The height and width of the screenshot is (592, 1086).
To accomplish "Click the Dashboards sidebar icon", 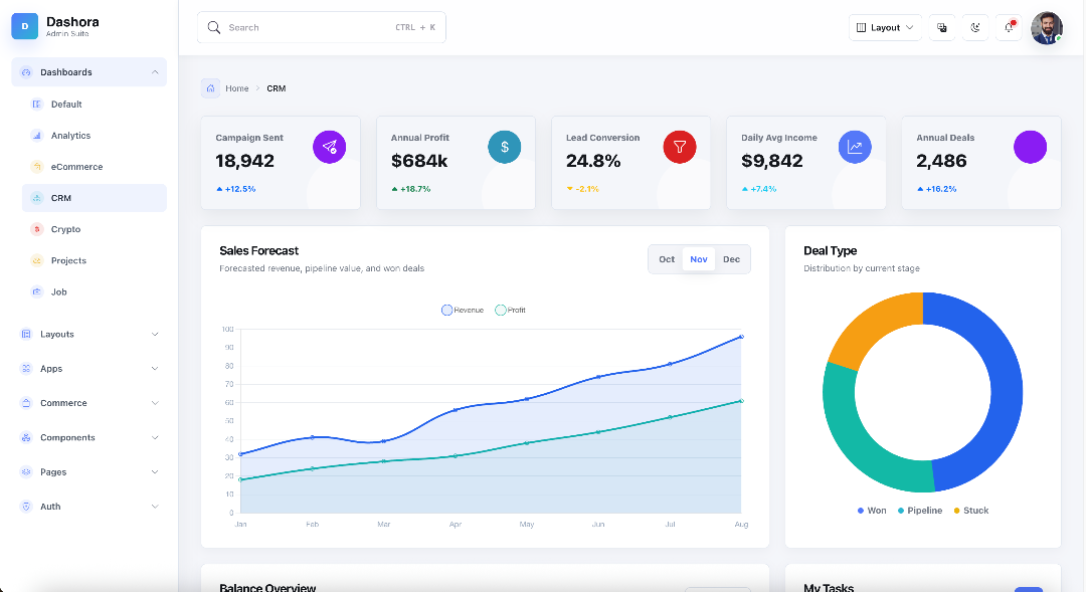I will [x=26, y=72].
